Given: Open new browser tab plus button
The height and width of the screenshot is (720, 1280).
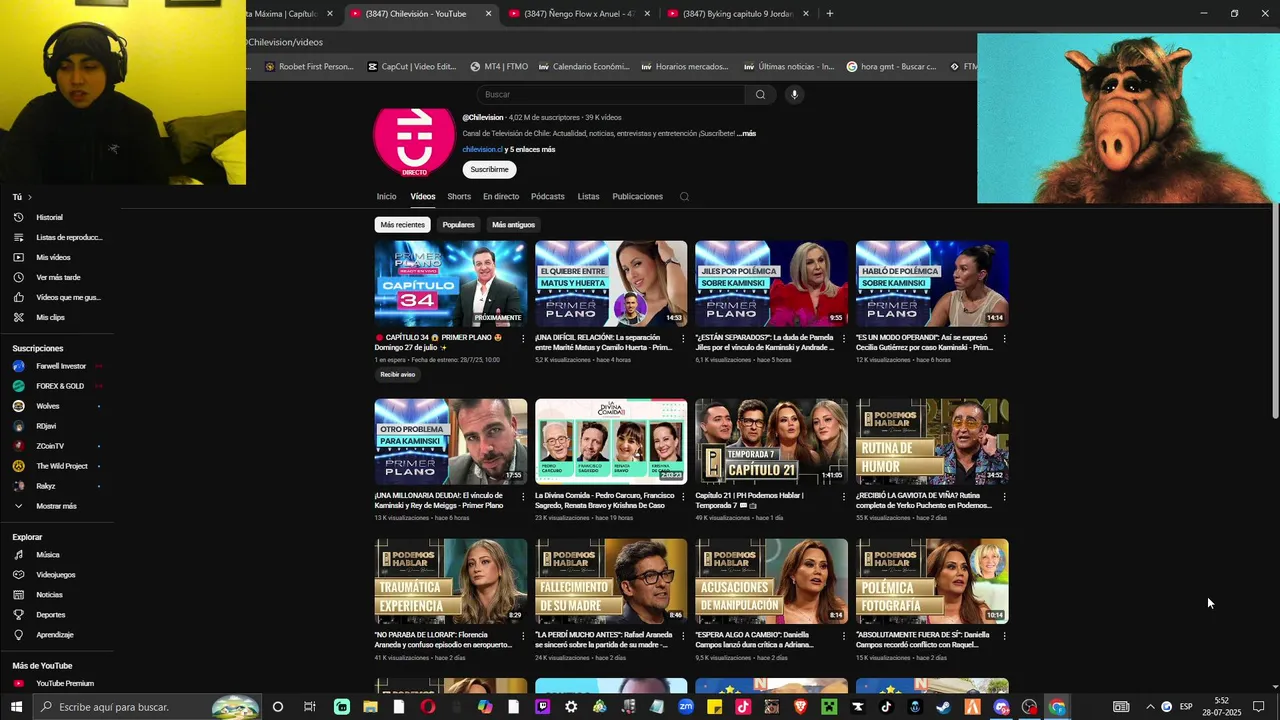Looking at the screenshot, I should [829, 14].
